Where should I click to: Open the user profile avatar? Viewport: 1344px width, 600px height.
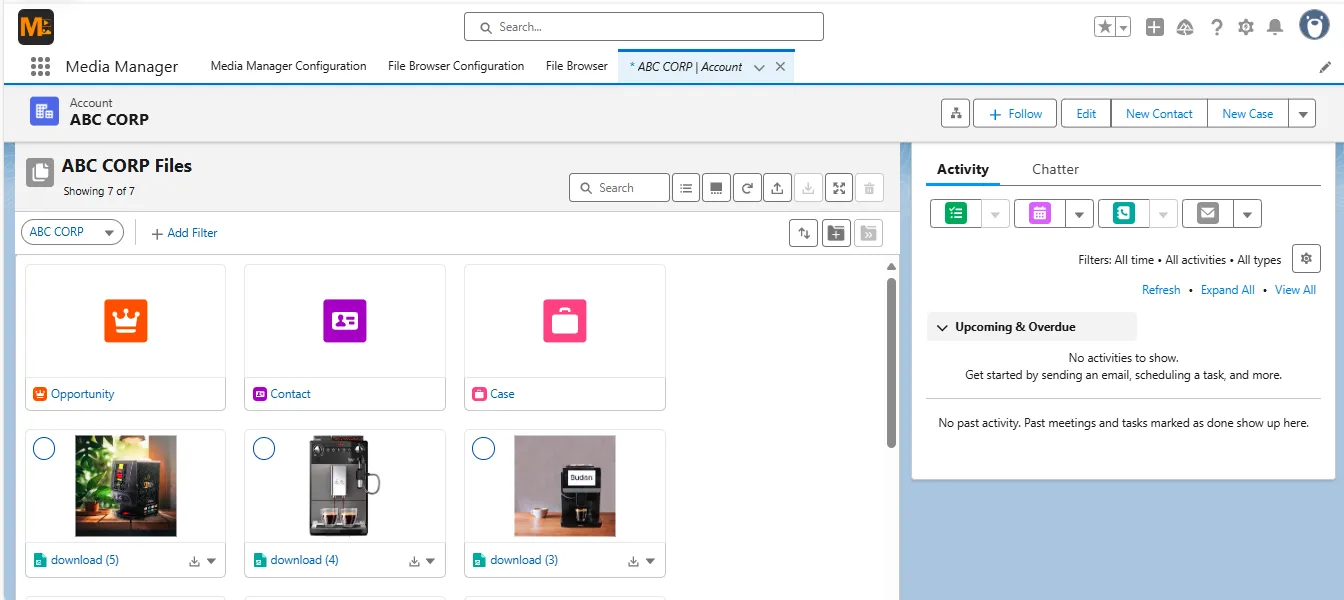click(1314, 25)
